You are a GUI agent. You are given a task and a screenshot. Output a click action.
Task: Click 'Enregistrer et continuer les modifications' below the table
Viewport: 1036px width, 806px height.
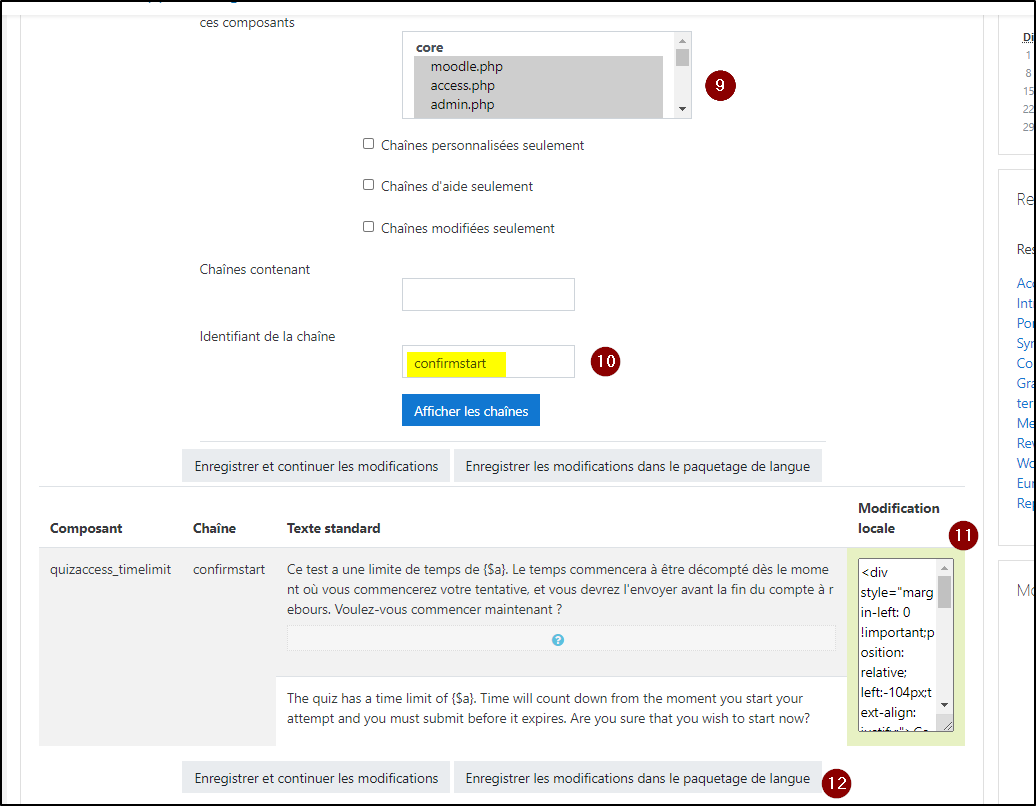coord(316,778)
